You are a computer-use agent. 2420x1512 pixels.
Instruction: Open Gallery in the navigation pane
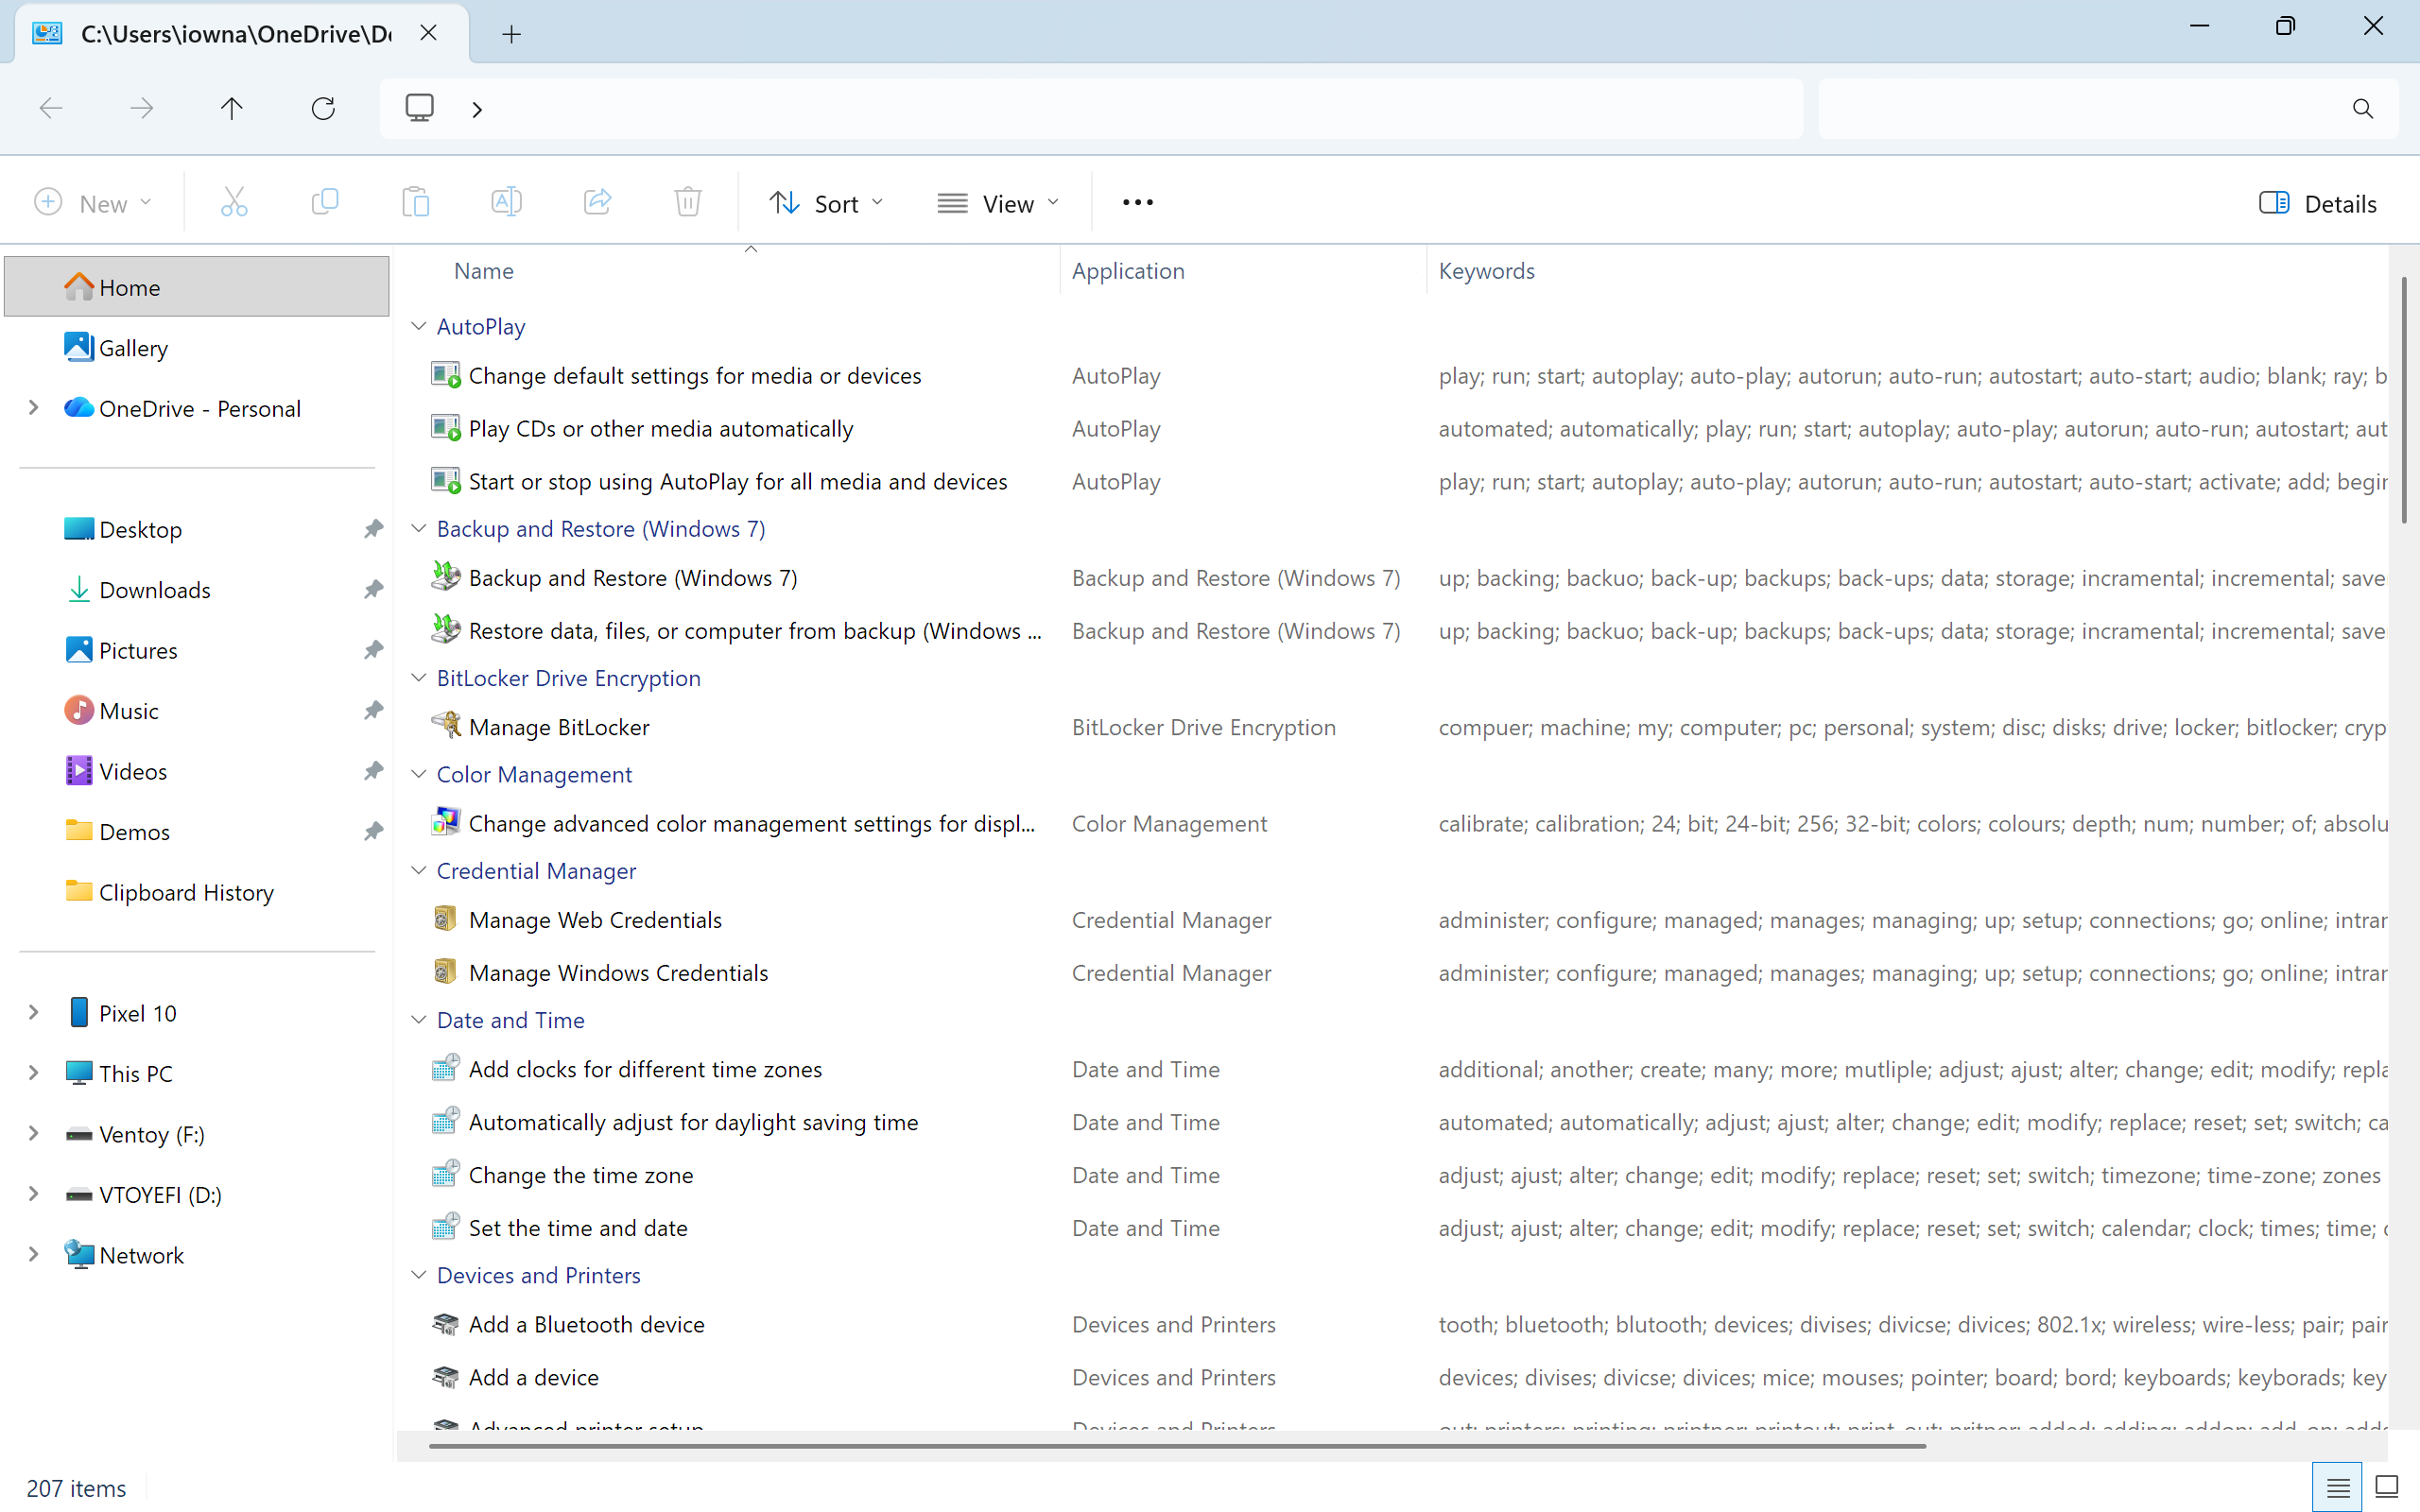(197, 347)
